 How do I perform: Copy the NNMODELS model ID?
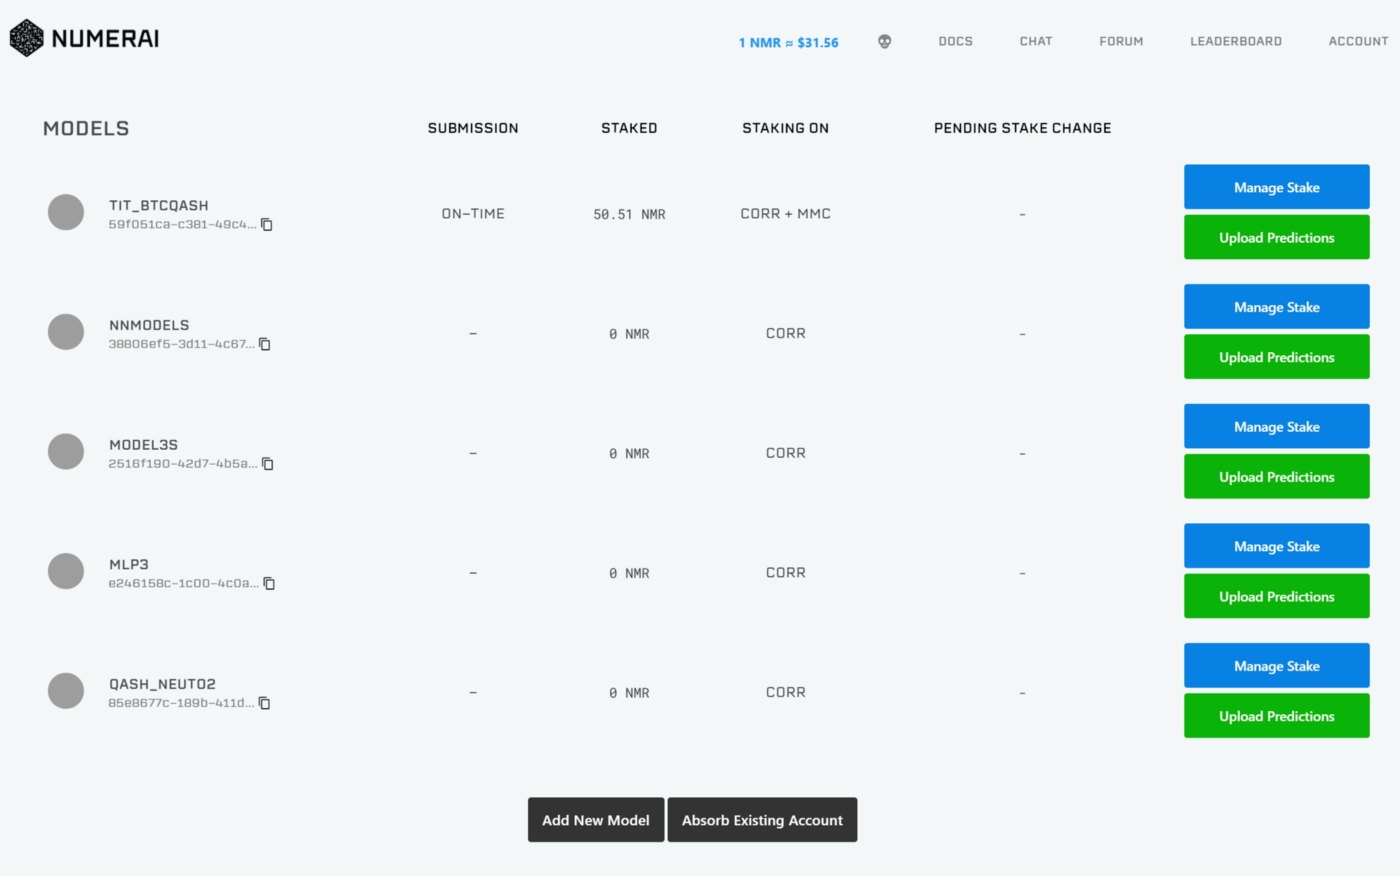click(x=265, y=344)
